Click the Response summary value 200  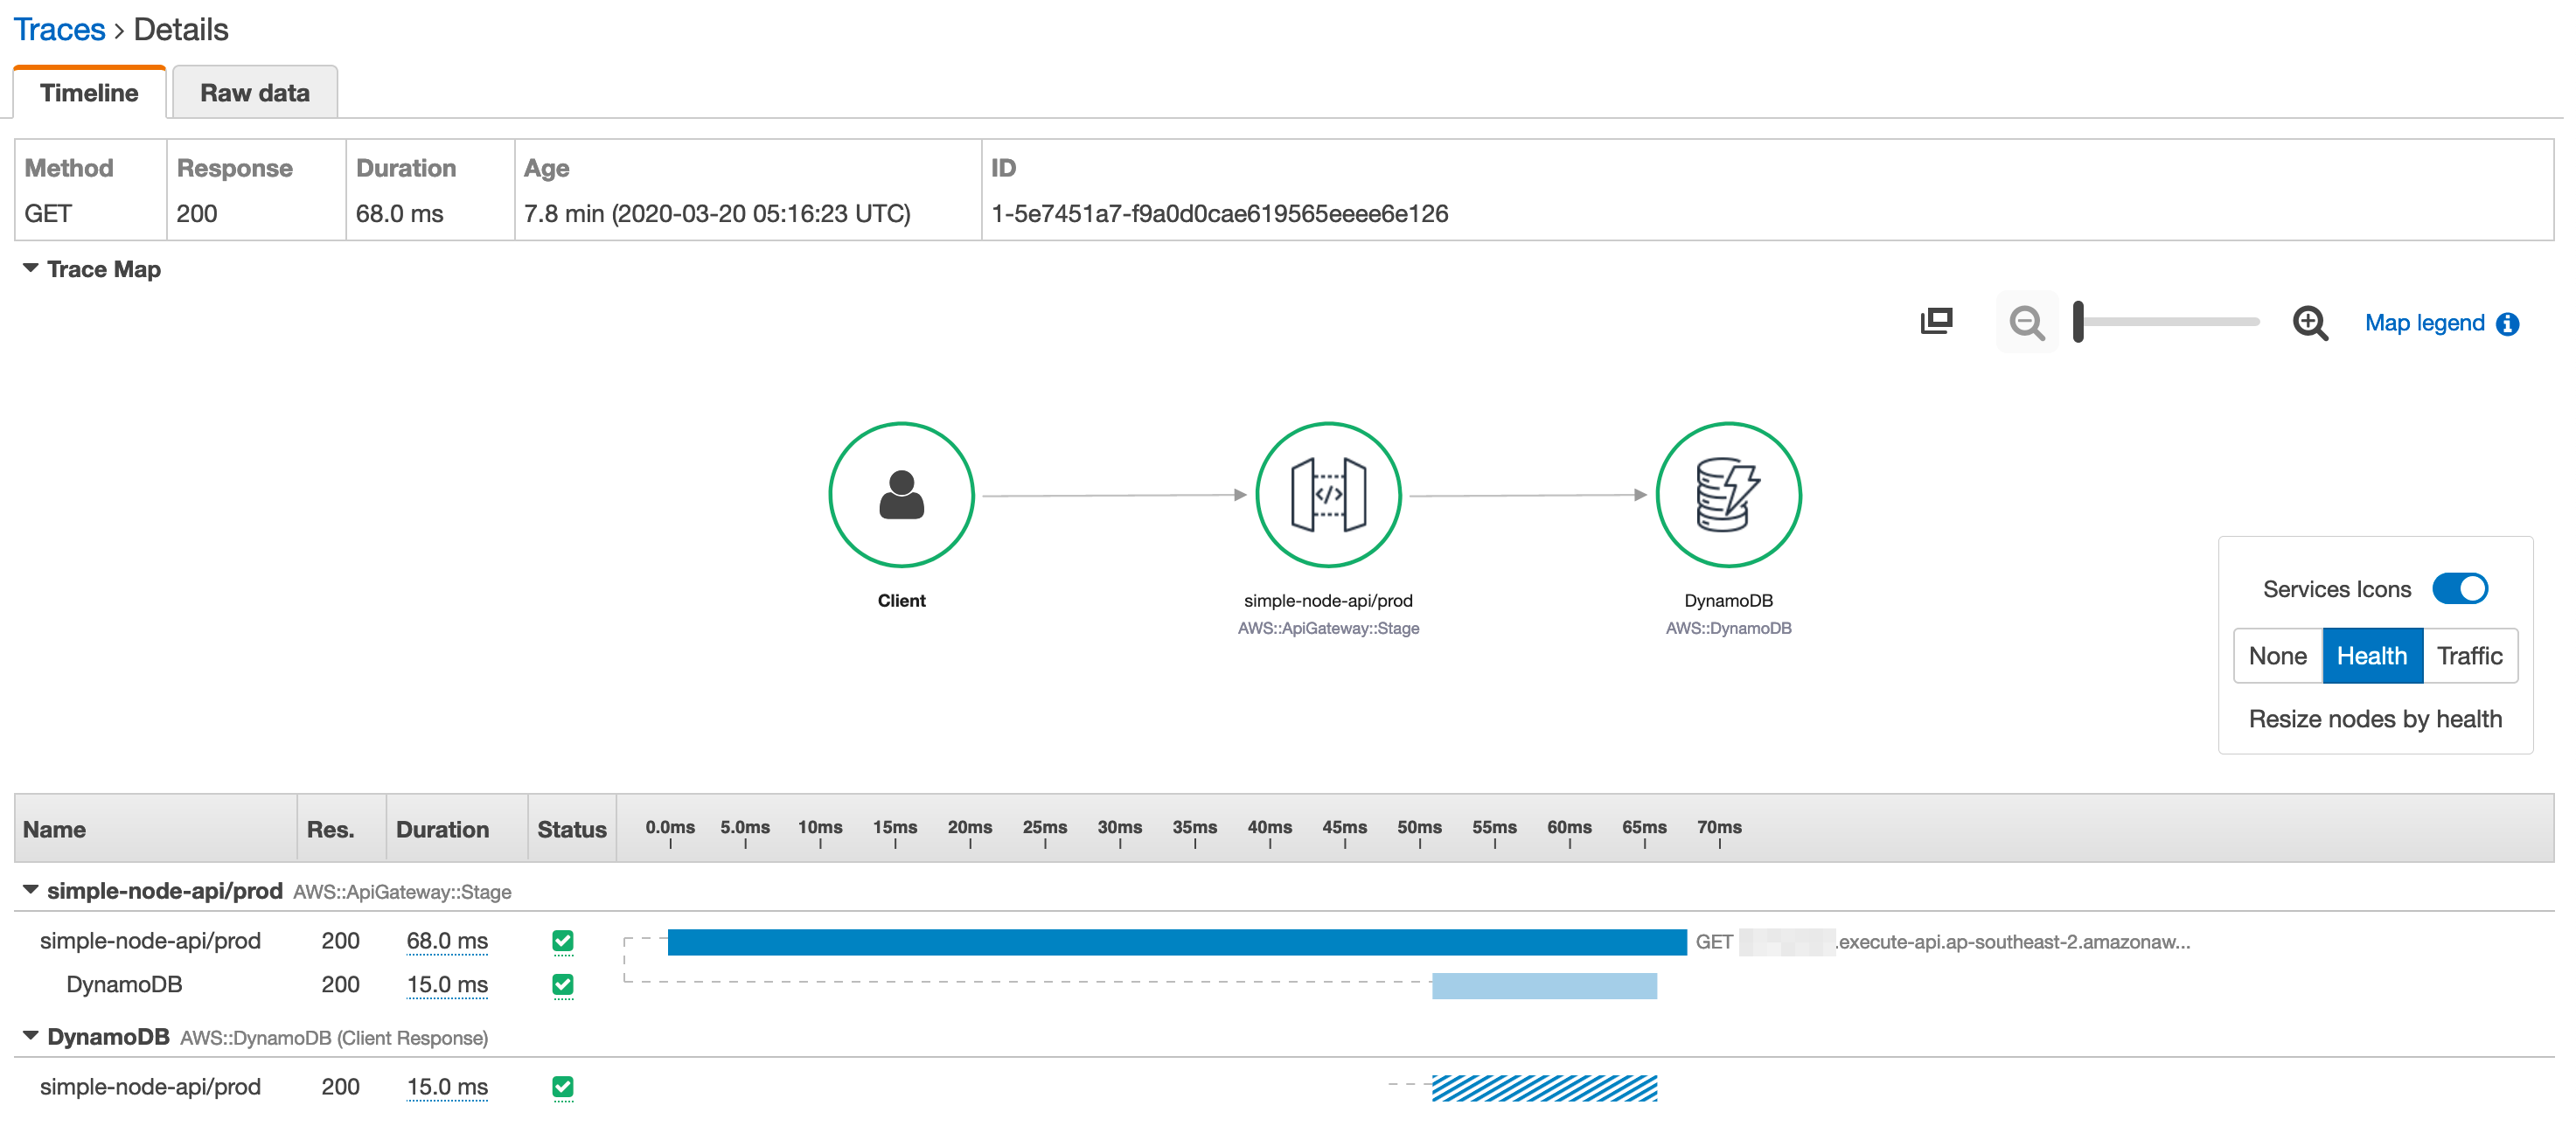click(197, 214)
